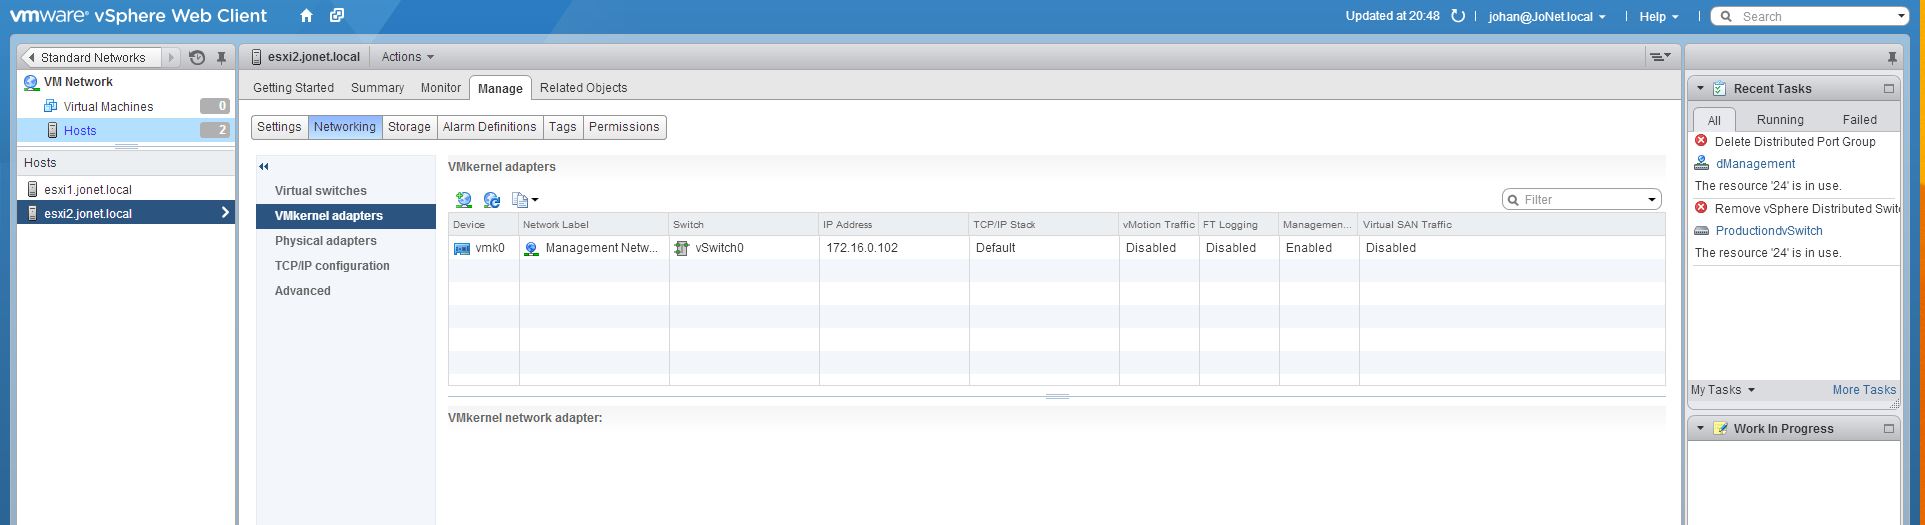Click the windows icon next to home
1925x525 pixels.
click(337, 16)
